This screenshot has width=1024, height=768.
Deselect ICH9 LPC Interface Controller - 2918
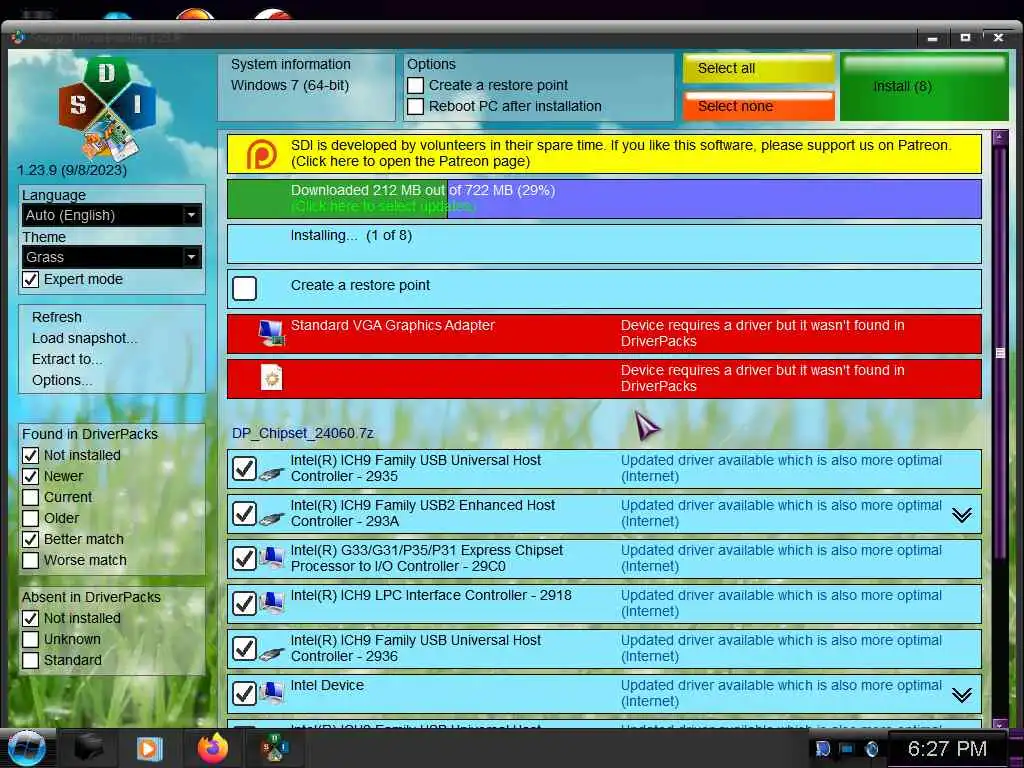tap(244, 603)
